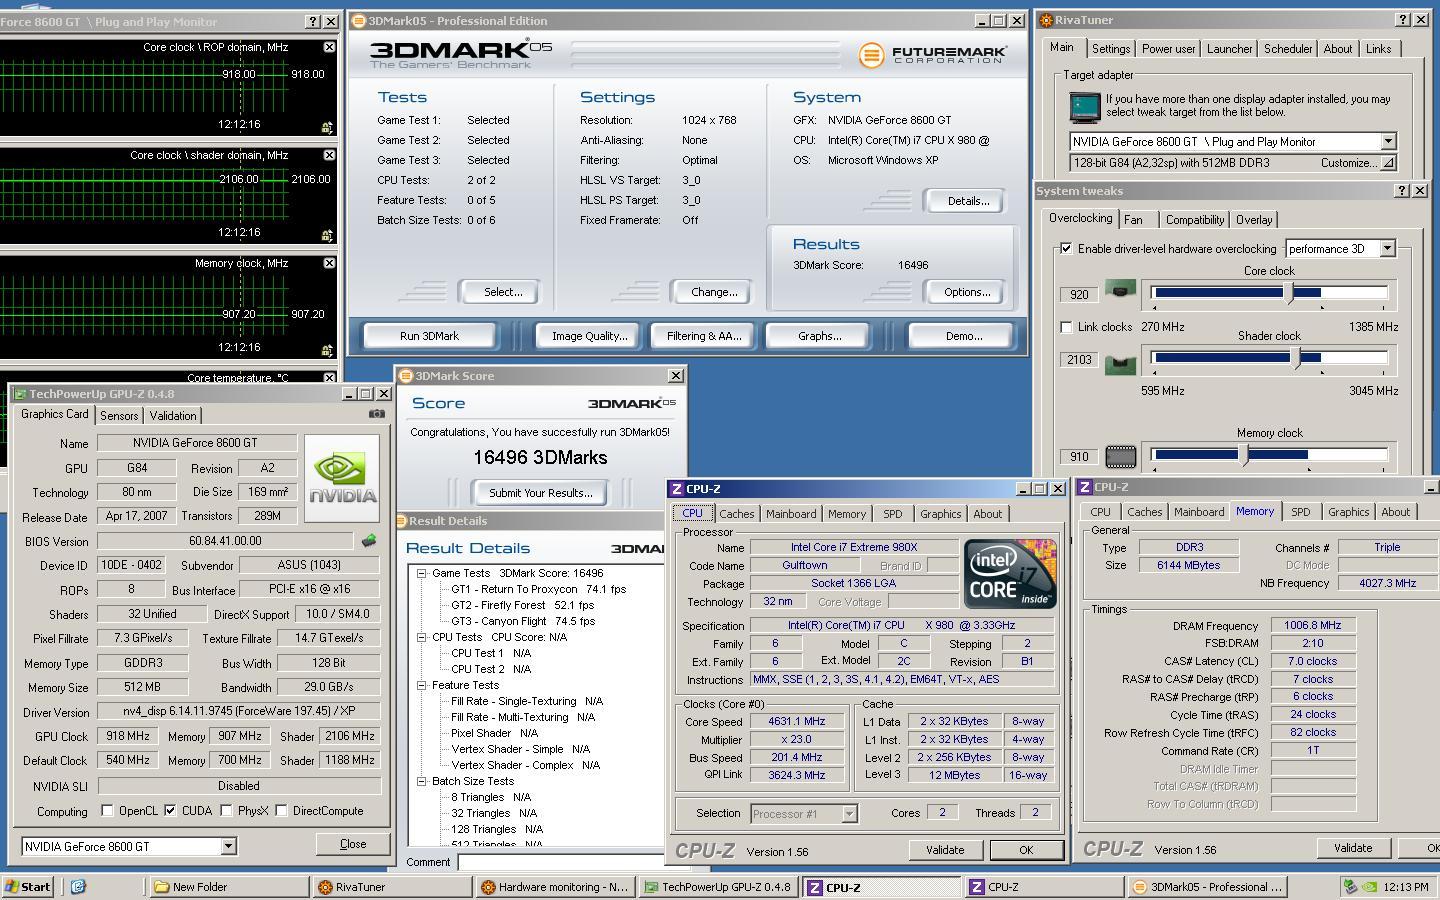Enable the Link clocks checkbox
The width and height of the screenshot is (1440, 900).
point(1066,327)
